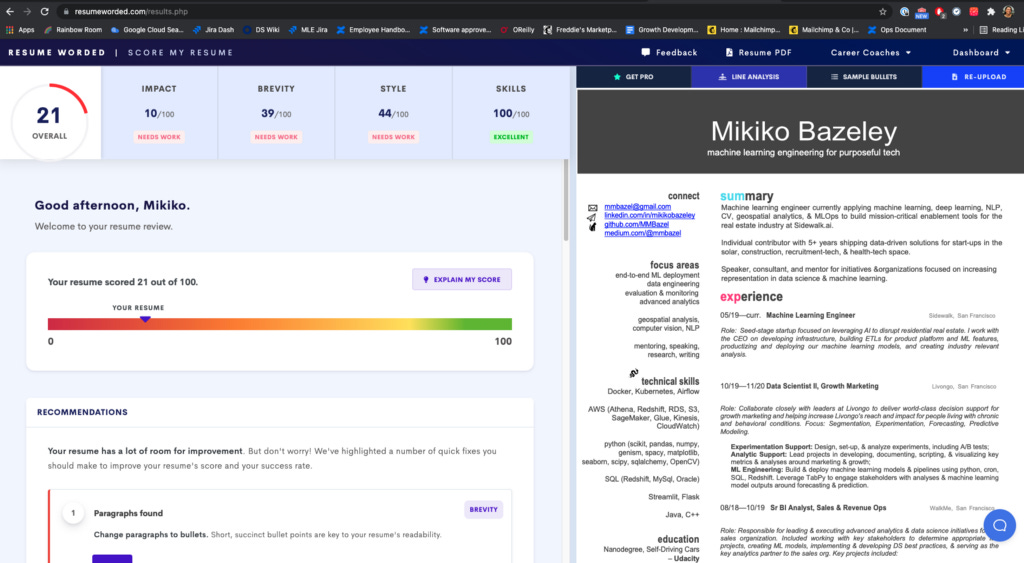Click the Brevity tag on Paragraphs found
The width and height of the screenshot is (1024, 563).
(483, 509)
